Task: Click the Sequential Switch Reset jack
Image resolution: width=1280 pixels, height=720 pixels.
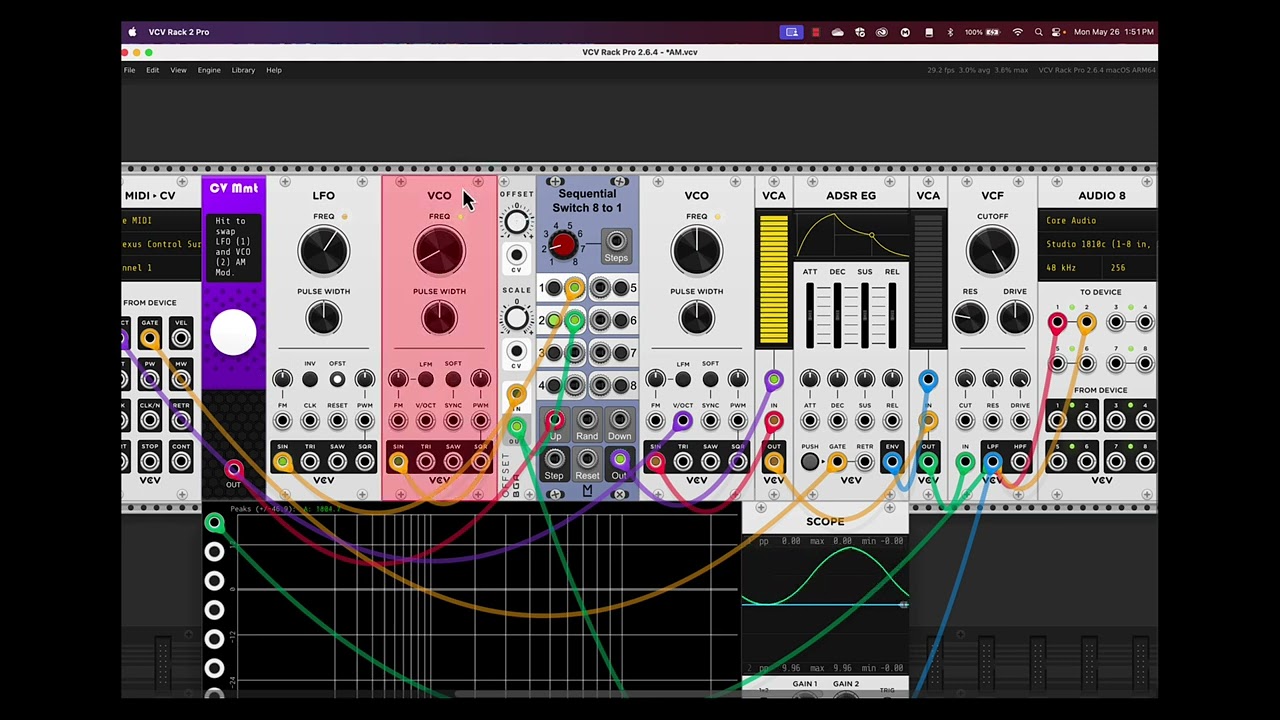Action: click(587, 460)
